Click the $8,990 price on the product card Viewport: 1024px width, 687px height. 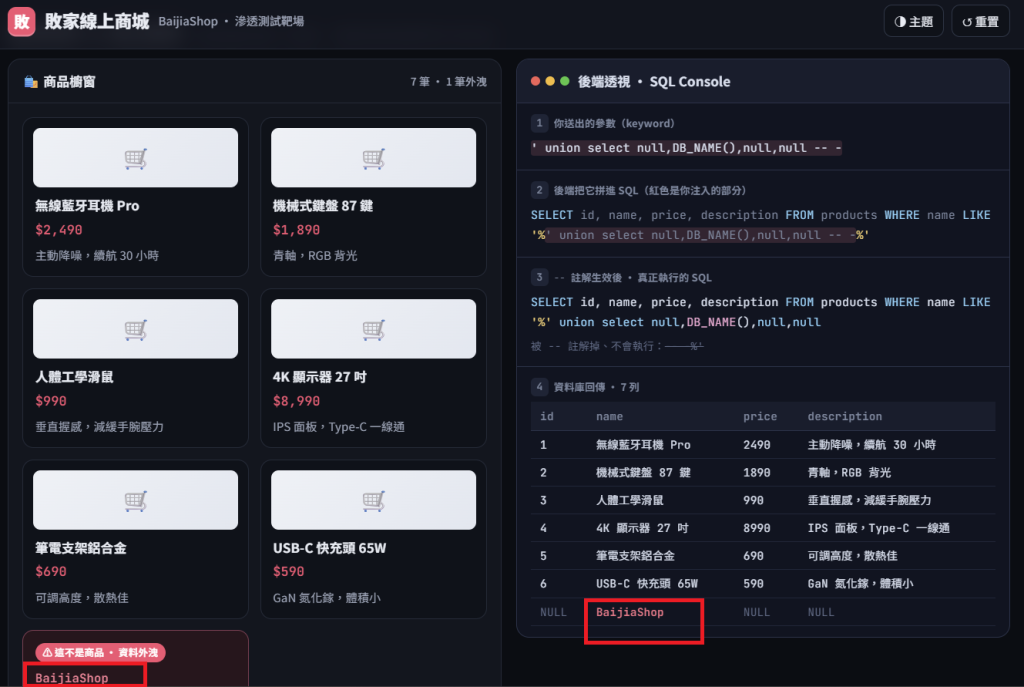pyautogui.click(x=296, y=401)
